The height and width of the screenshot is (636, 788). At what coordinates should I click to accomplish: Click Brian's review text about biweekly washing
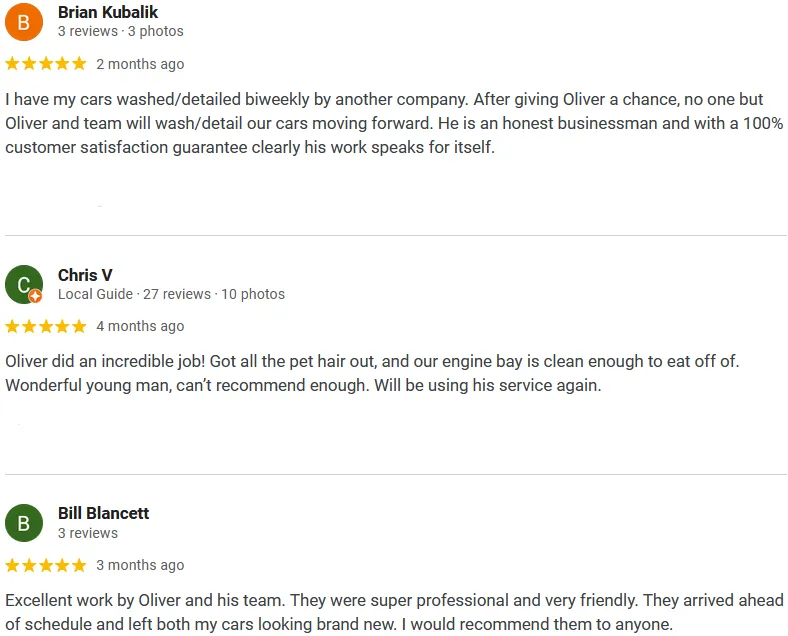395,123
